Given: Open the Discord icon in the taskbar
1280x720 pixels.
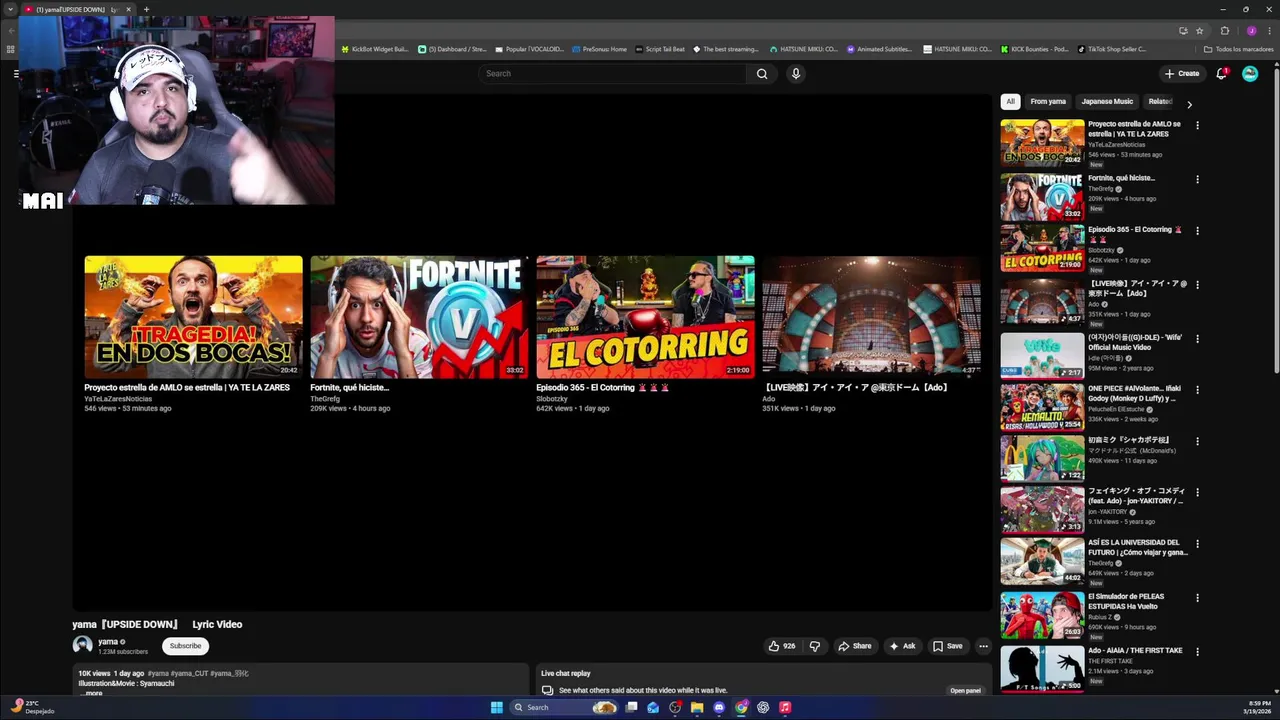Looking at the screenshot, I should [x=719, y=707].
